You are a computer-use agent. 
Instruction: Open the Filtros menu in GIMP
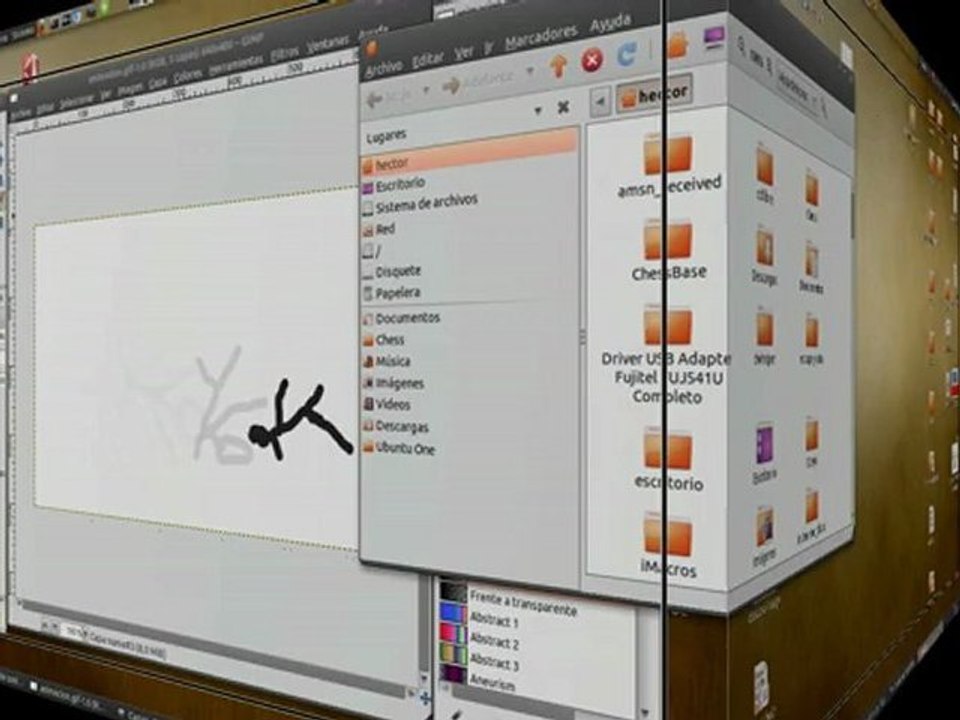click(284, 52)
